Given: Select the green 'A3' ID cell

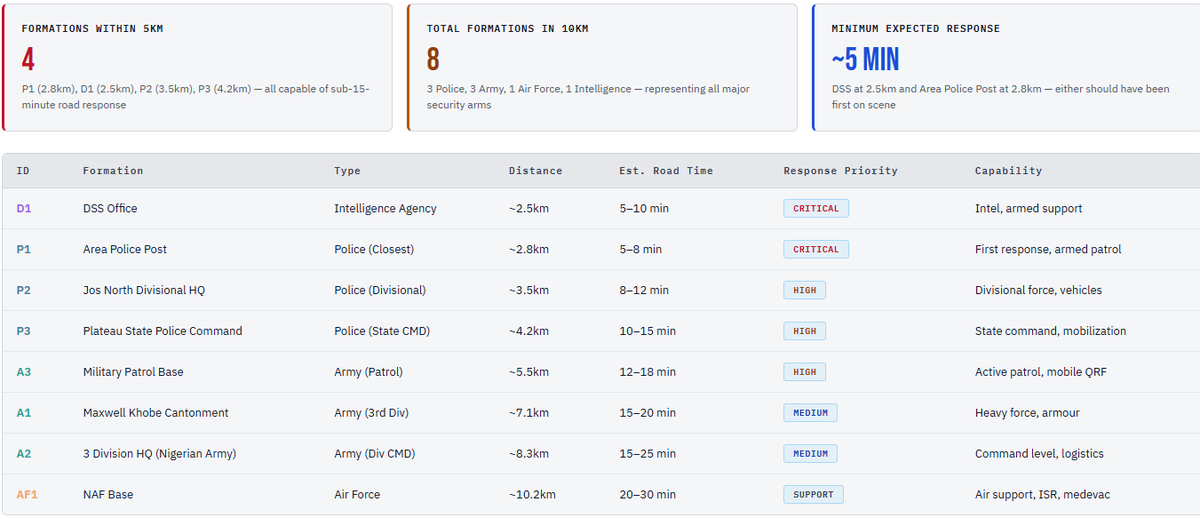Looking at the screenshot, I should coord(24,372).
